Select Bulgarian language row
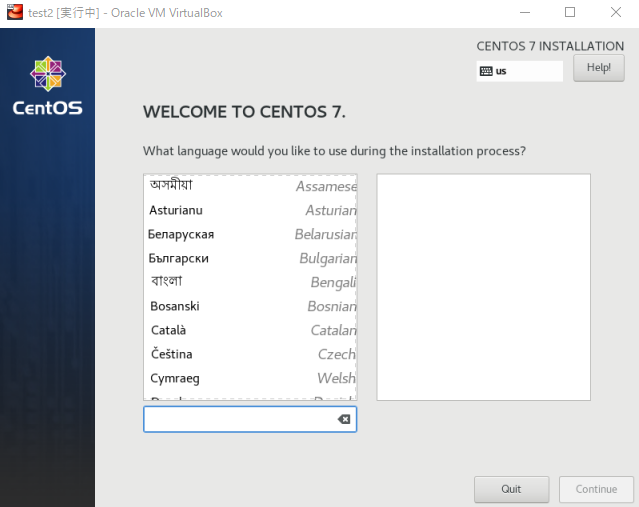Image resolution: width=639 pixels, height=507 pixels. pos(250,258)
